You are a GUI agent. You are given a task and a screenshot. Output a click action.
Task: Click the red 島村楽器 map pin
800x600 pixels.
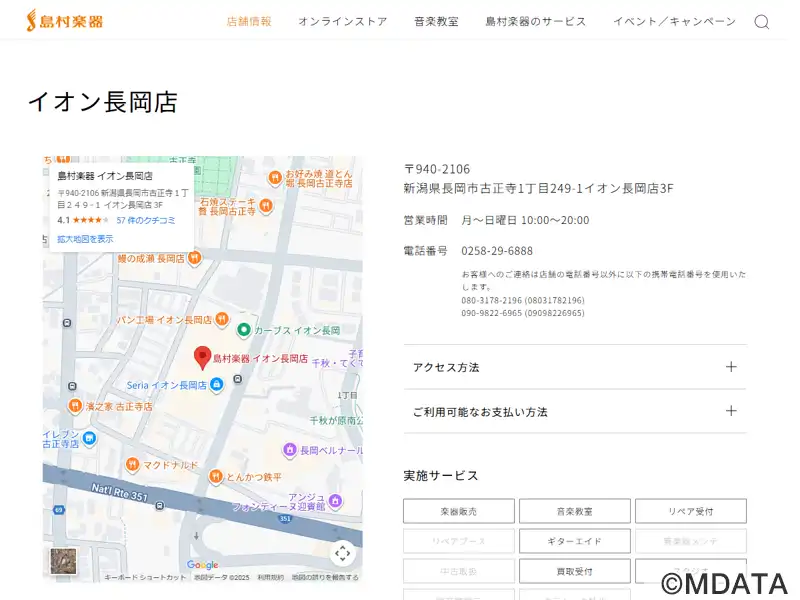(x=202, y=357)
